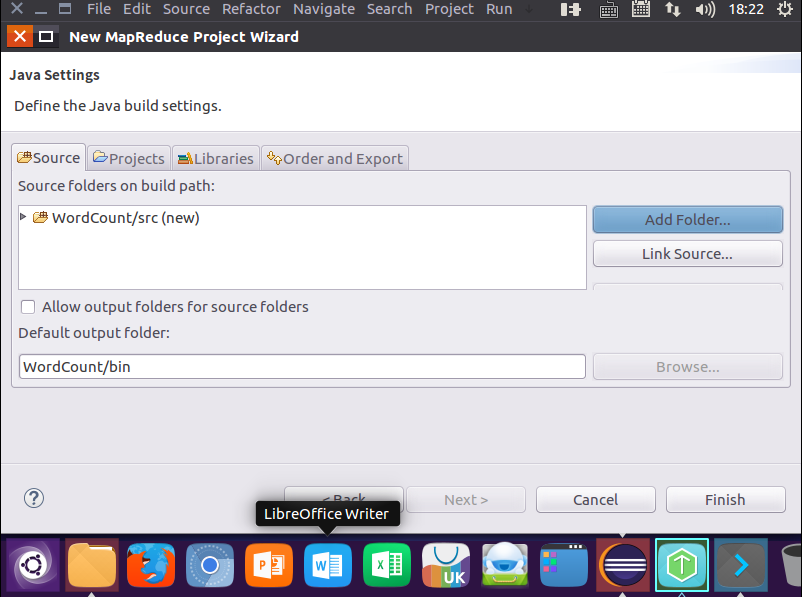The height and width of the screenshot is (597, 802).
Task: Expand the WordCount/src tree node
Action: pyautogui.click(x=22, y=217)
